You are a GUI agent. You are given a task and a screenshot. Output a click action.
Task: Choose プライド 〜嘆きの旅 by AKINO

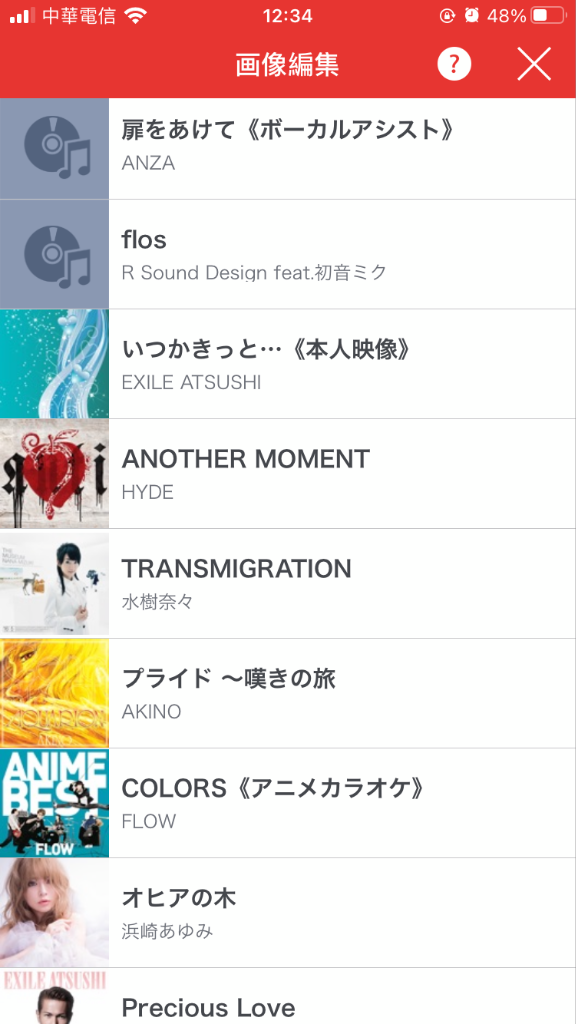(229, 679)
